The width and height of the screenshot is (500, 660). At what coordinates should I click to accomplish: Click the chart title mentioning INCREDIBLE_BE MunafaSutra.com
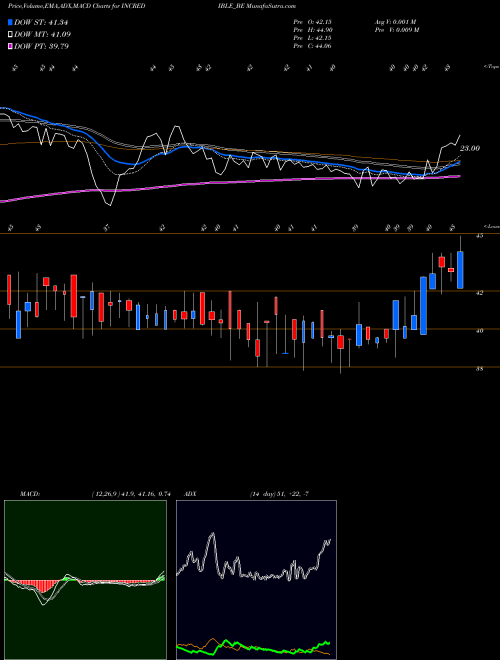[x=152, y=6]
